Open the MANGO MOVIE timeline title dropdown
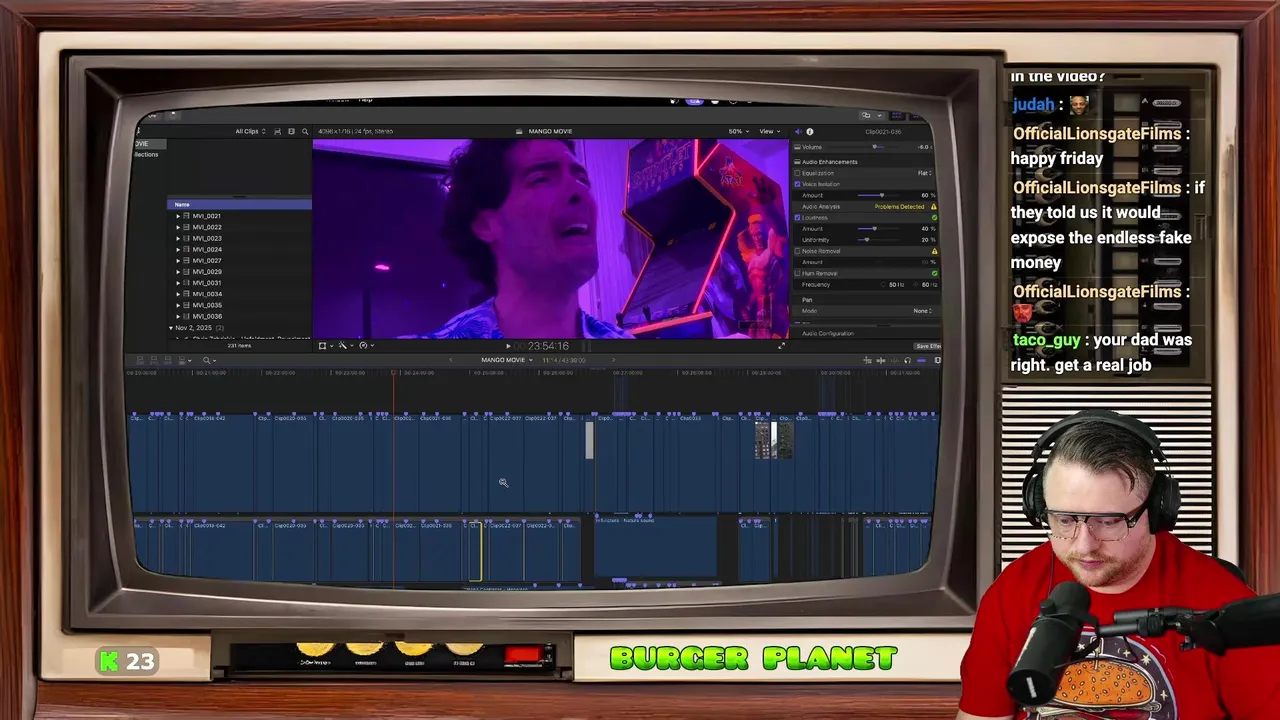1280x720 pixels. pyautogui.click(x=505, y=360)
